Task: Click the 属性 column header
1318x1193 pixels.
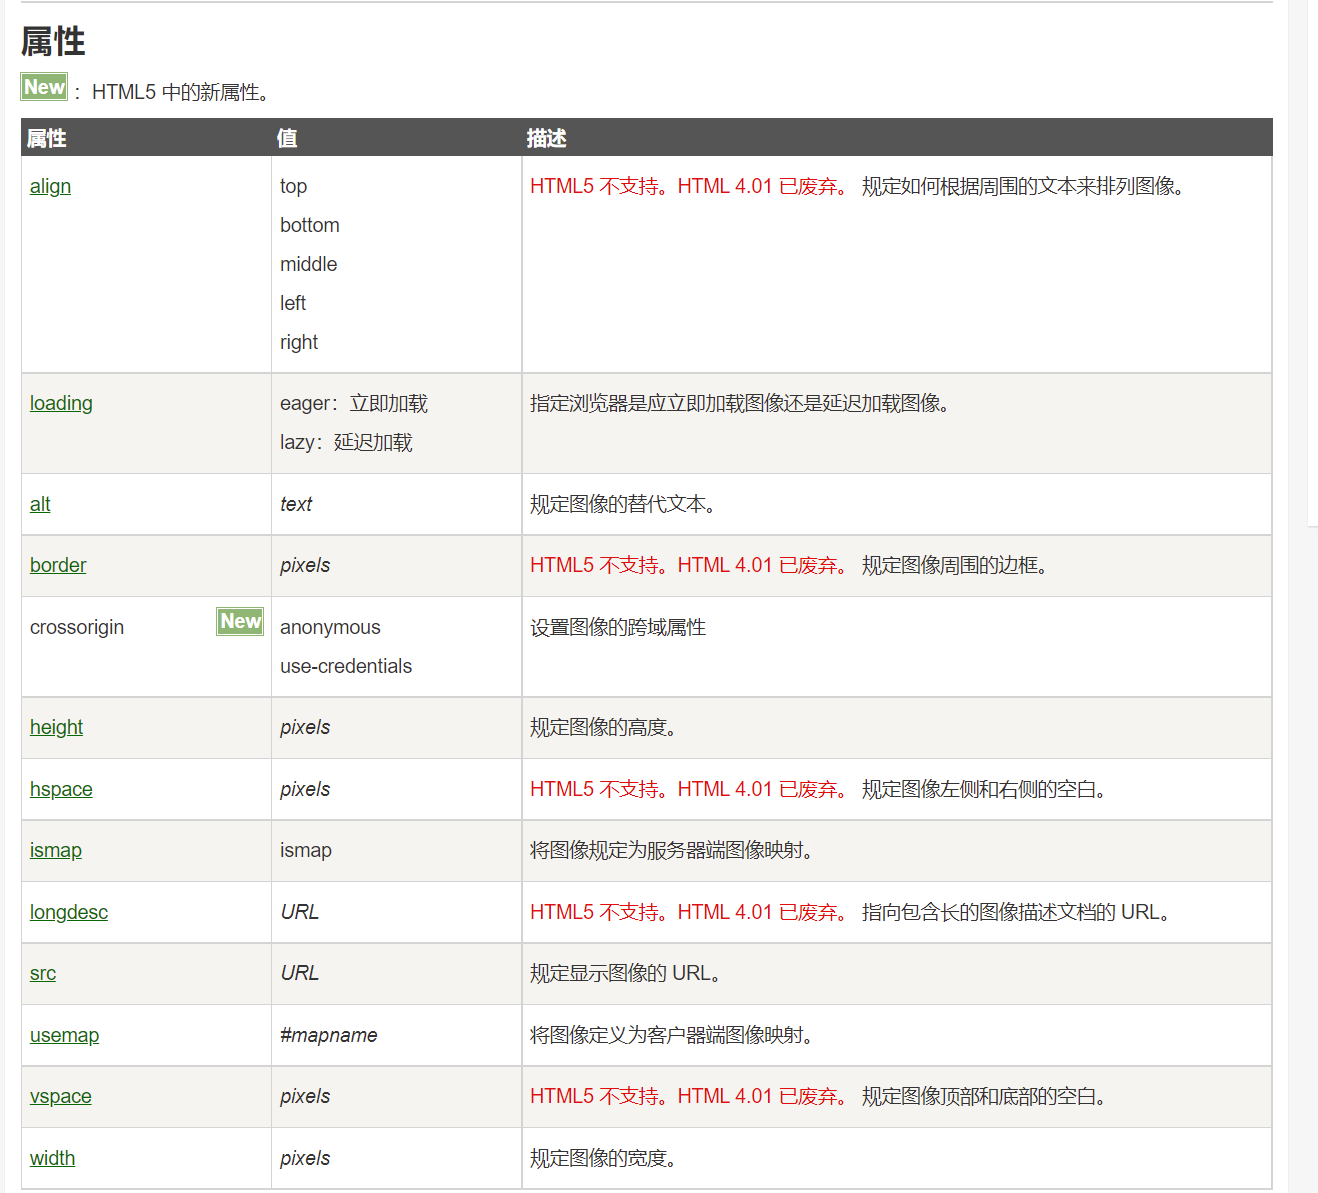Action: (46, 139)
